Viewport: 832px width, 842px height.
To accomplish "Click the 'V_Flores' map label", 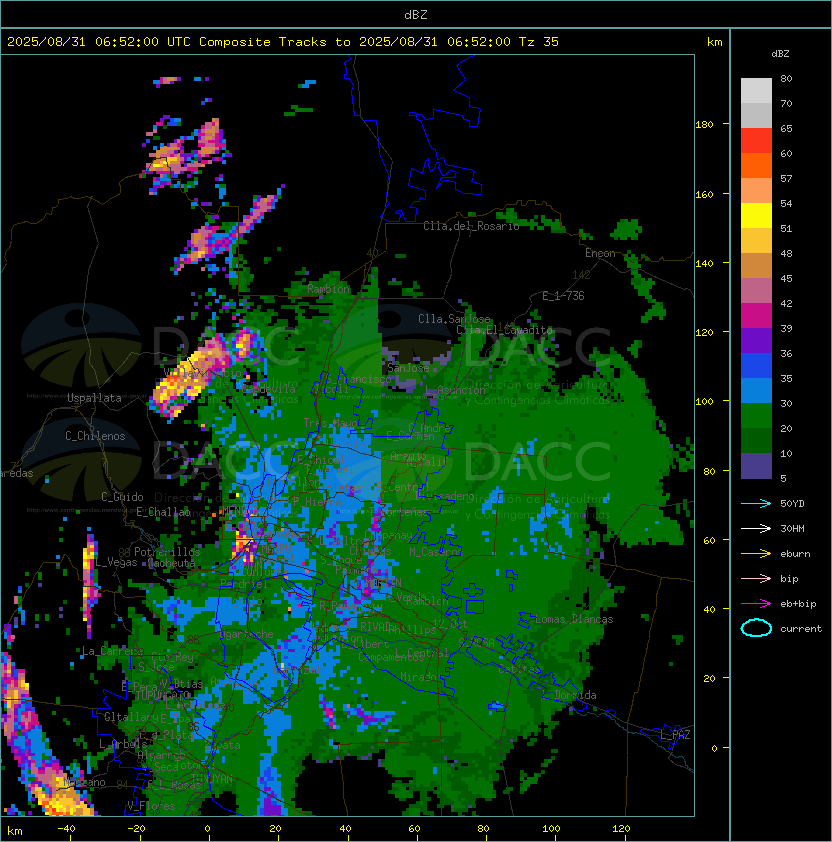I will coord(151,806).
